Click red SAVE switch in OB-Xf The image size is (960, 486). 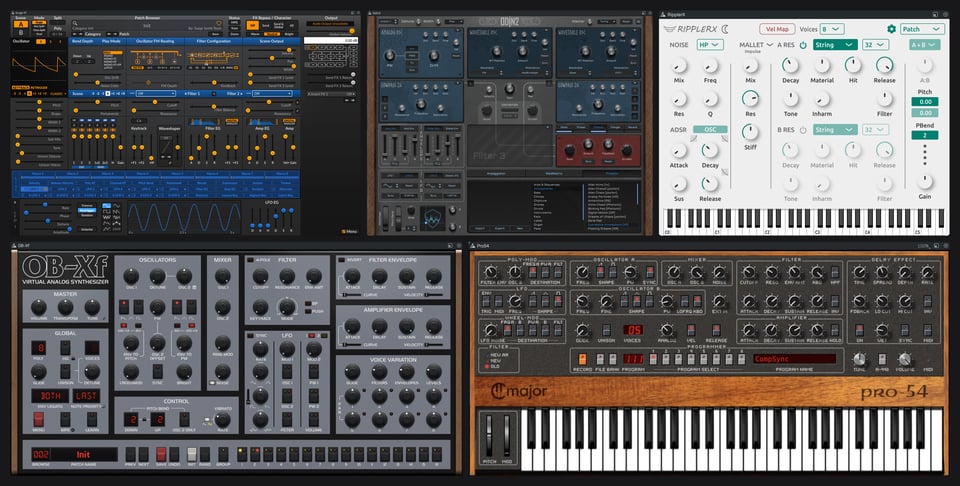160,454
